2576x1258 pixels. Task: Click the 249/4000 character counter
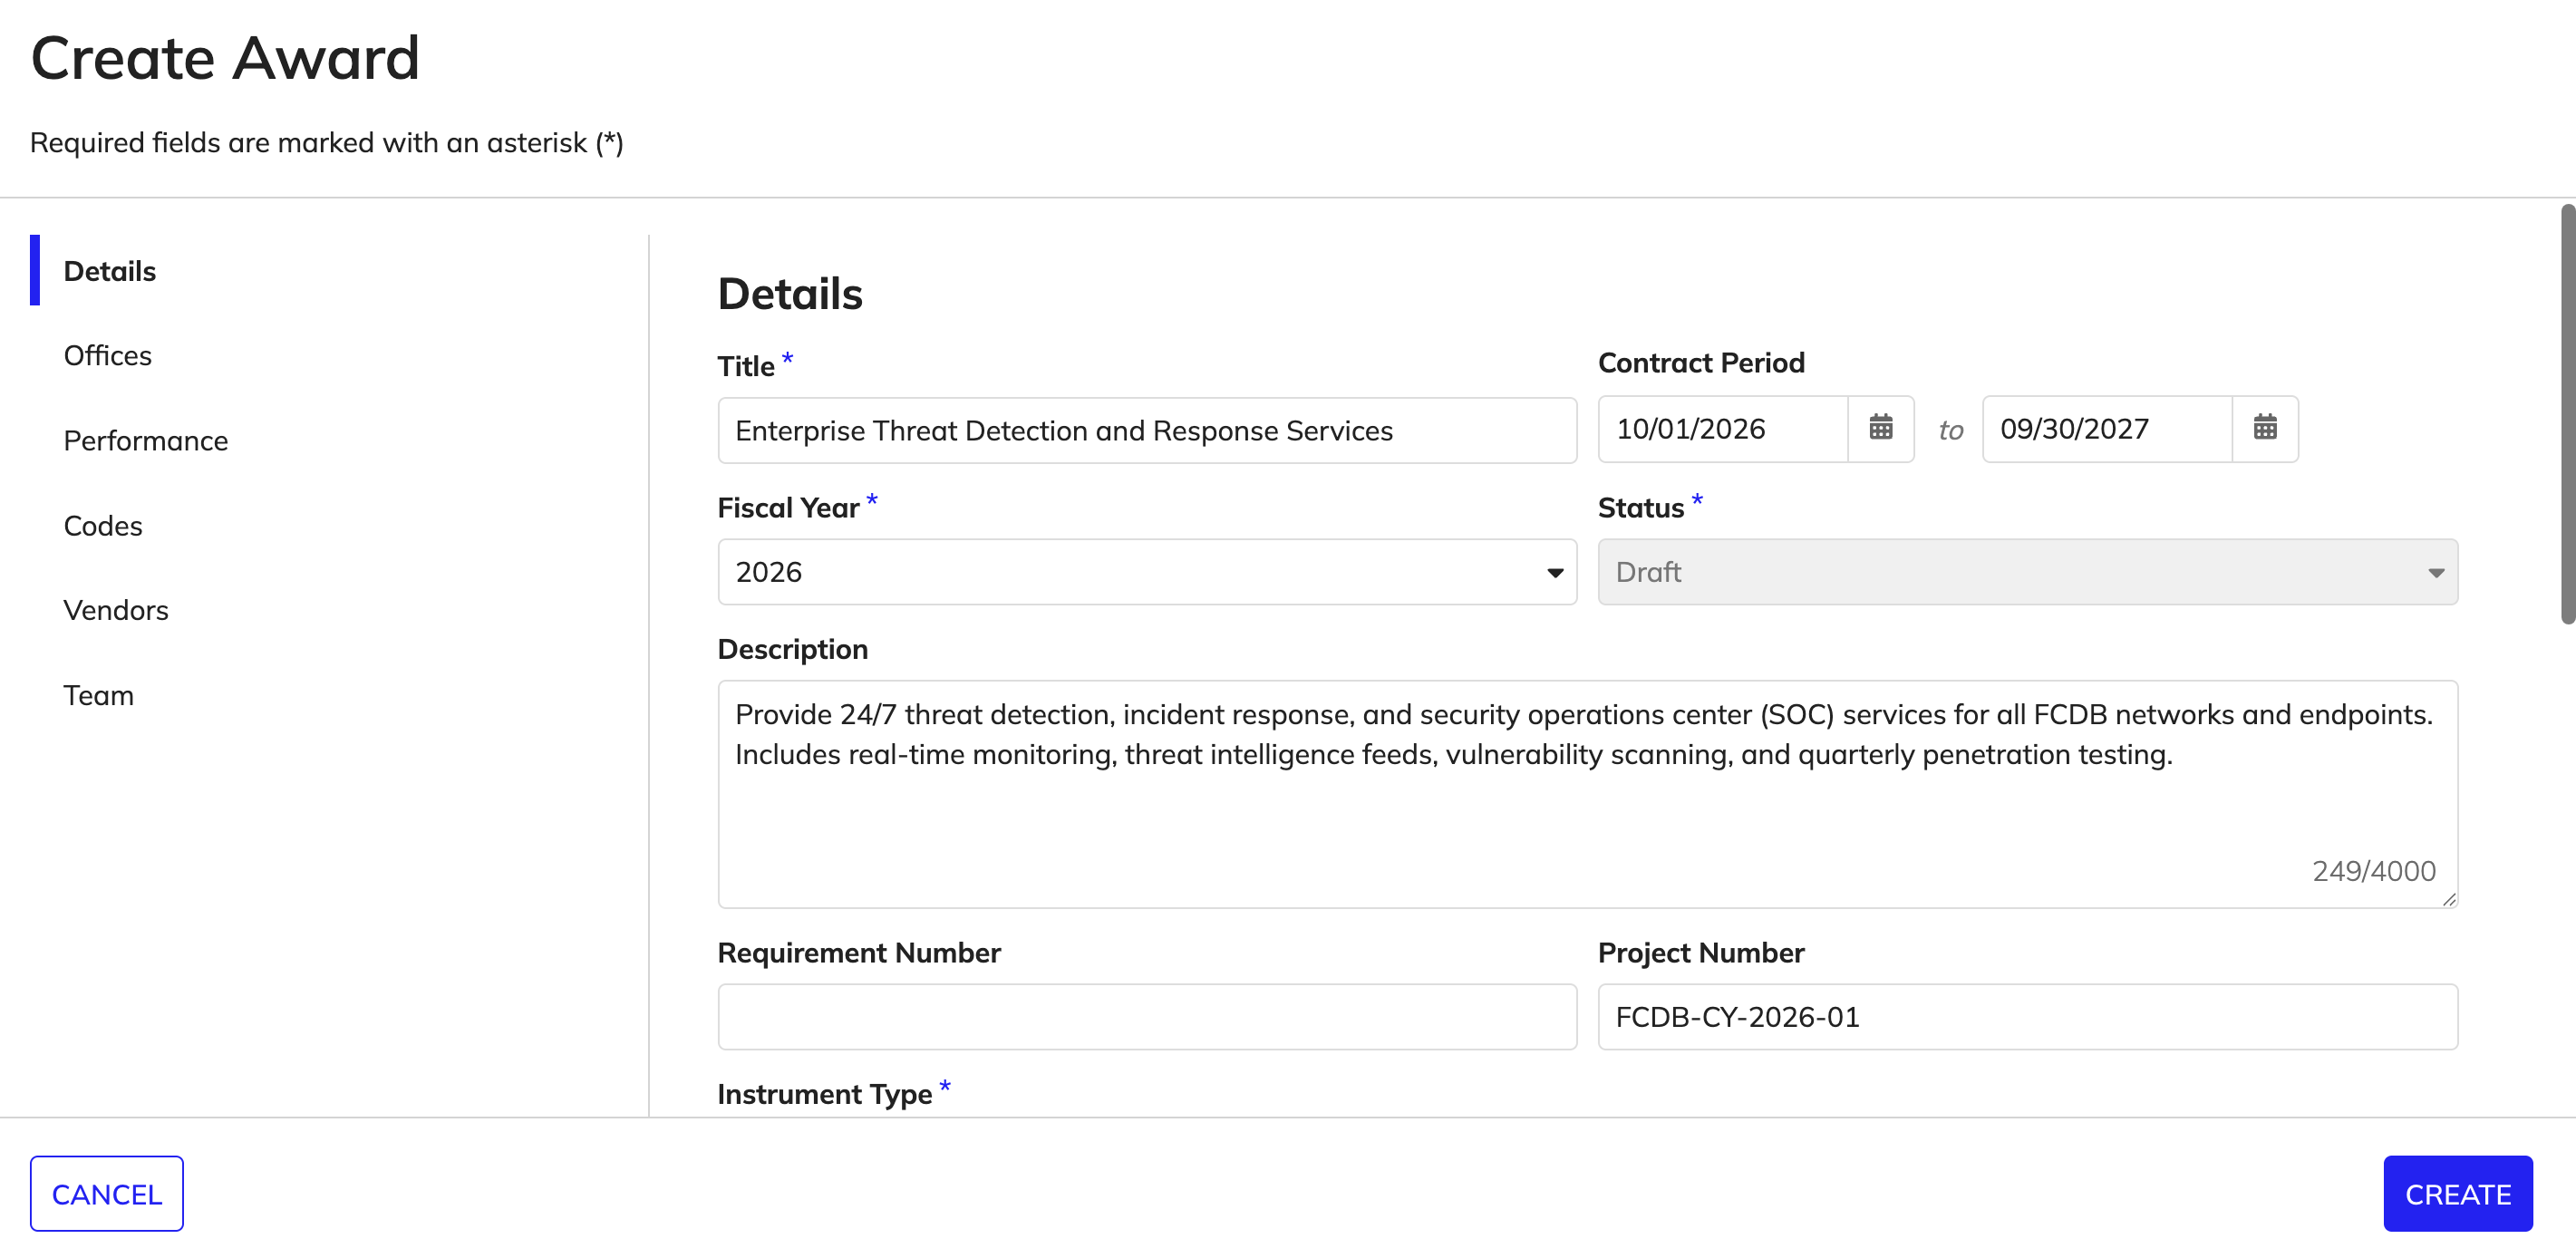[x=2373, y=871]
